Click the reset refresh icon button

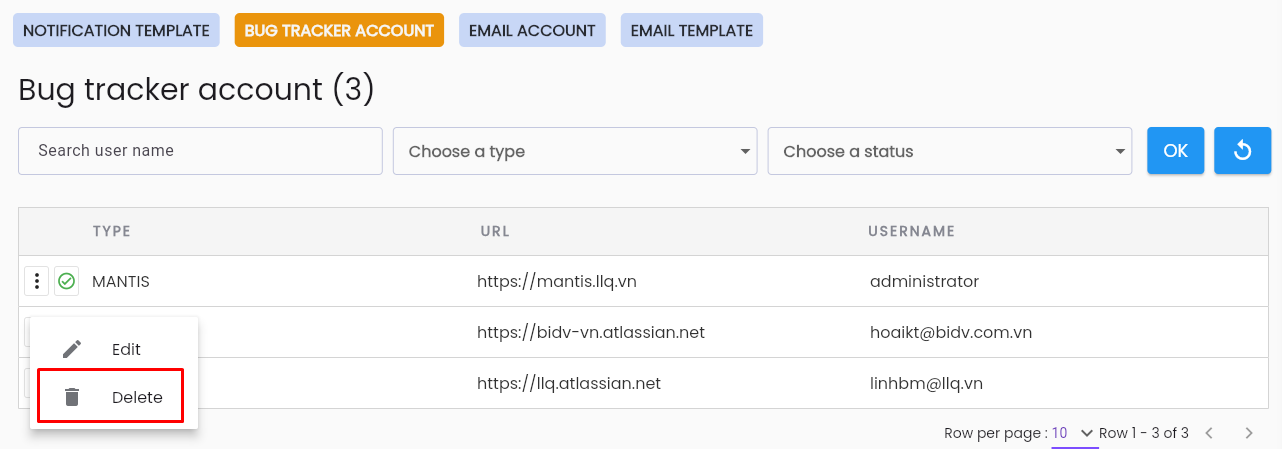[x=1242, y=151]
